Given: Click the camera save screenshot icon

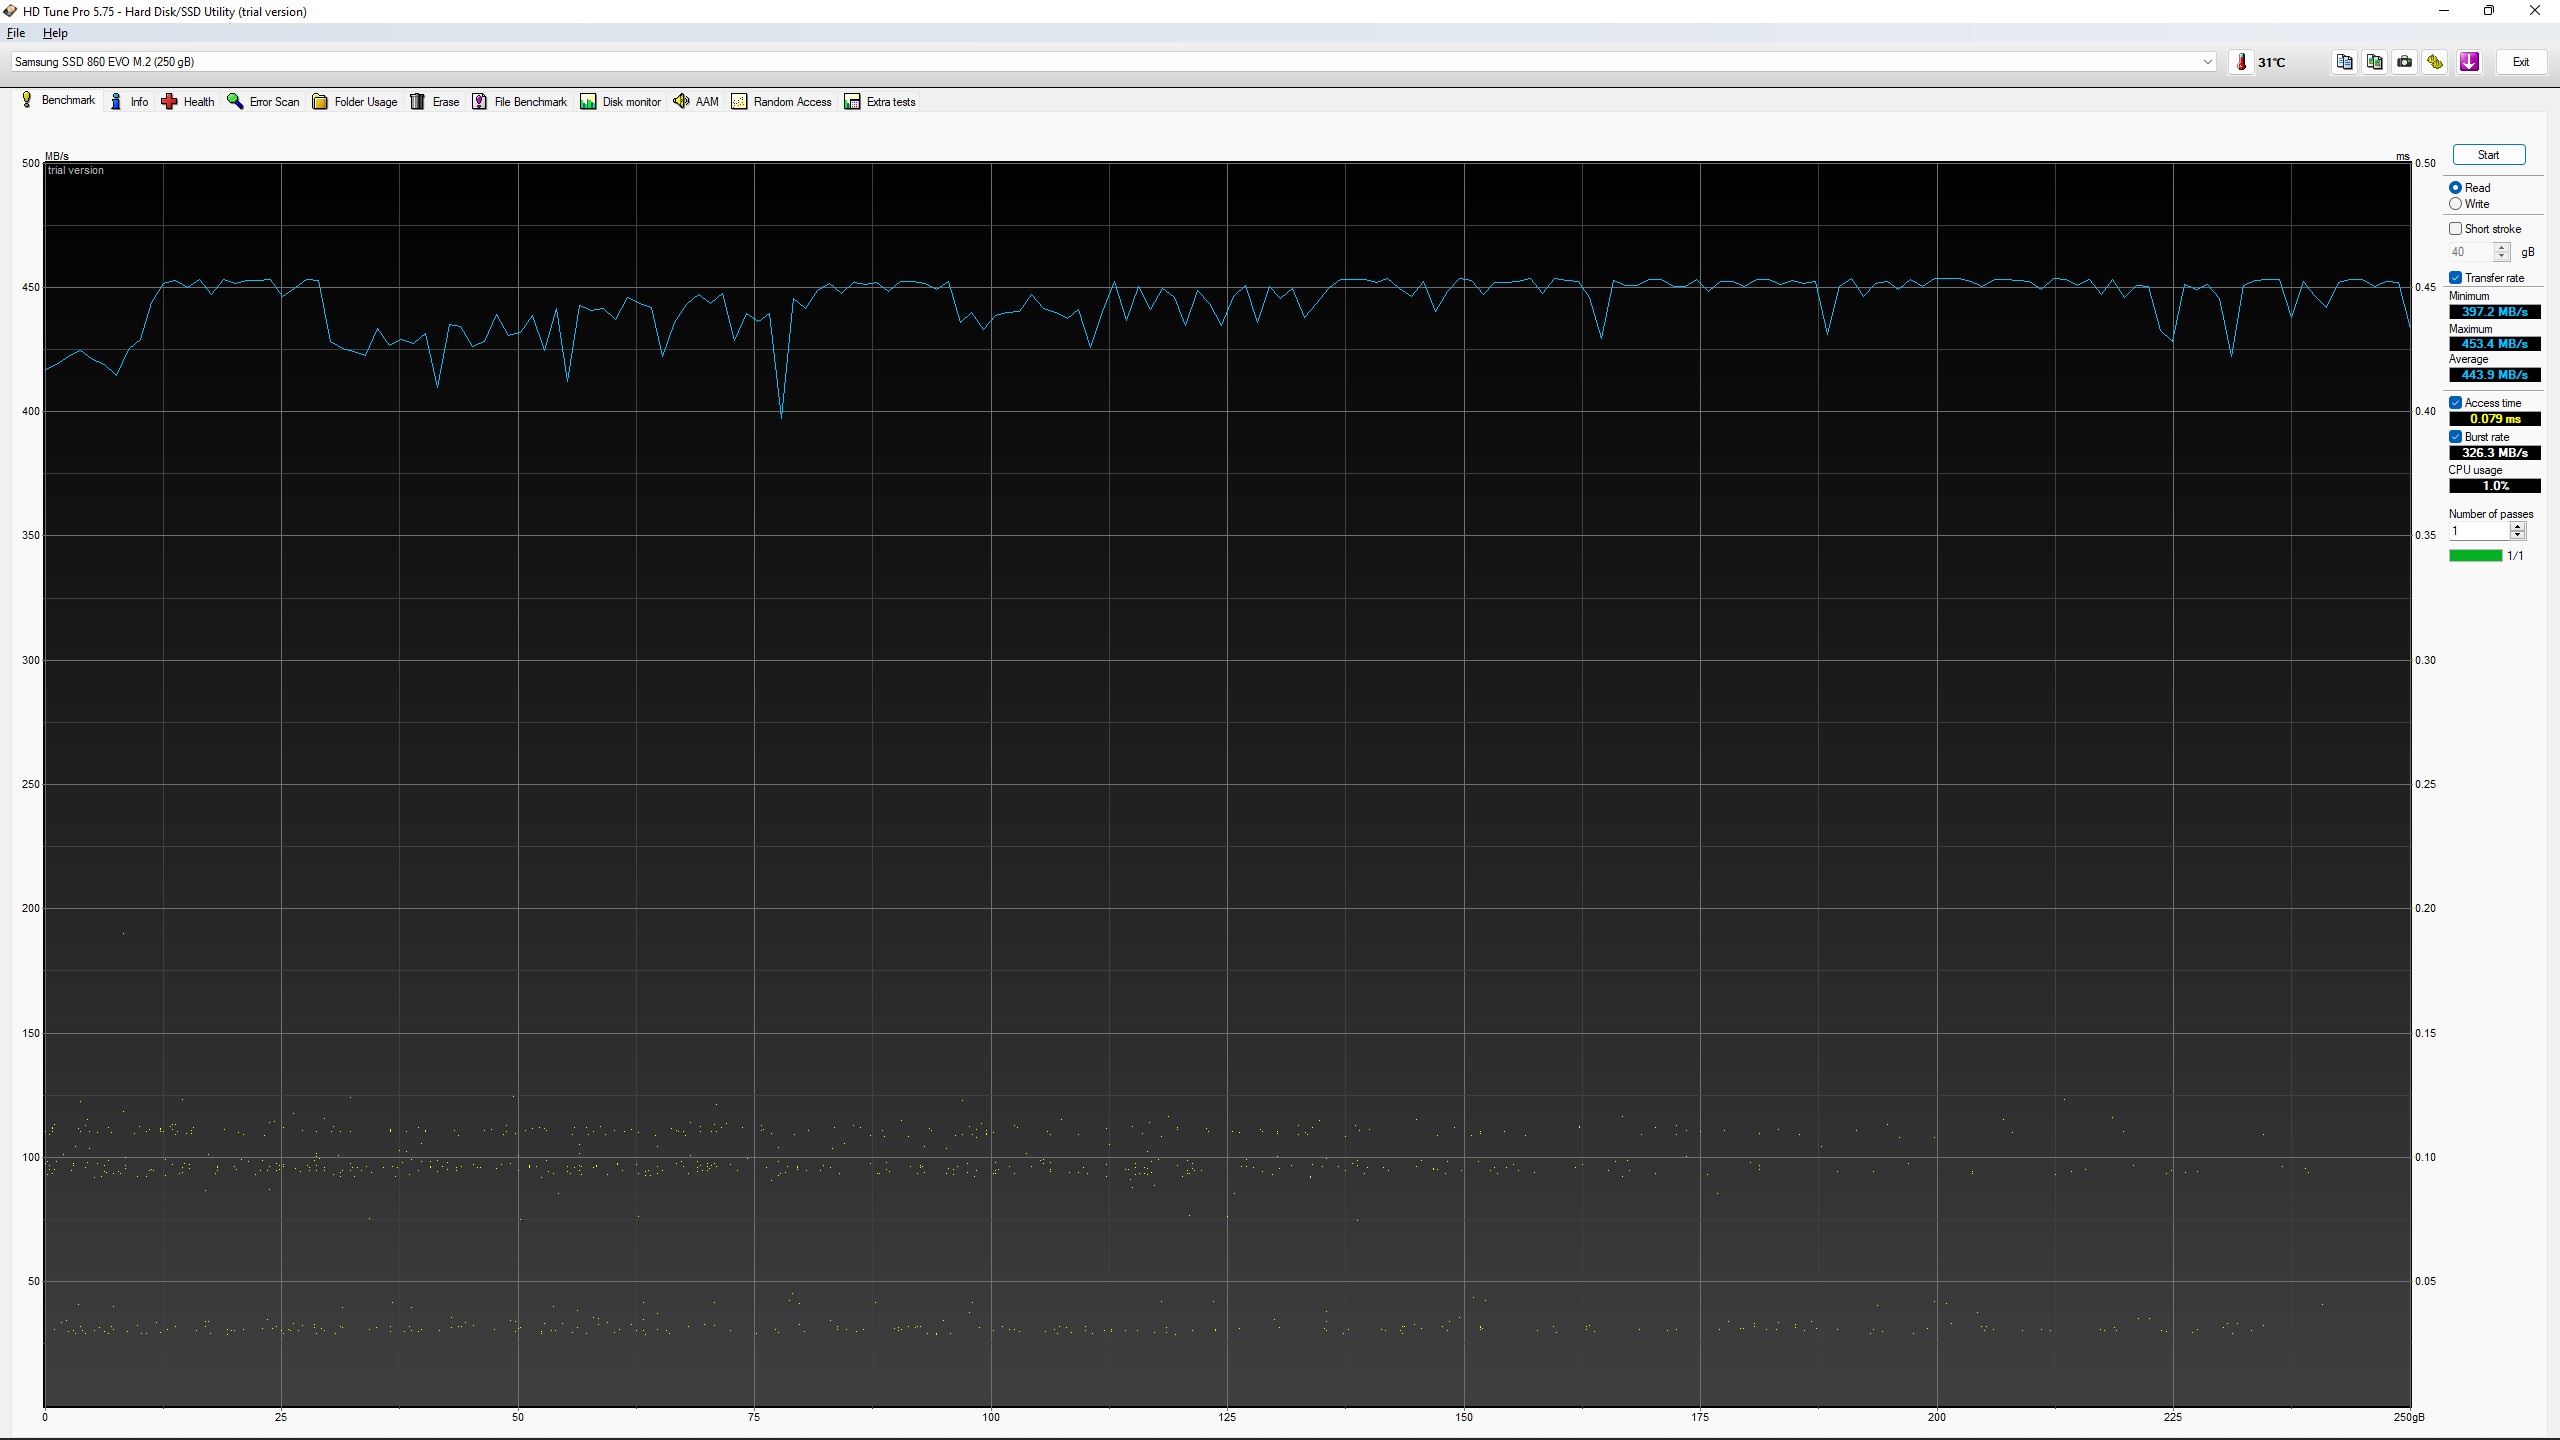Looking at the screenshot, I should click(2404, 62).
